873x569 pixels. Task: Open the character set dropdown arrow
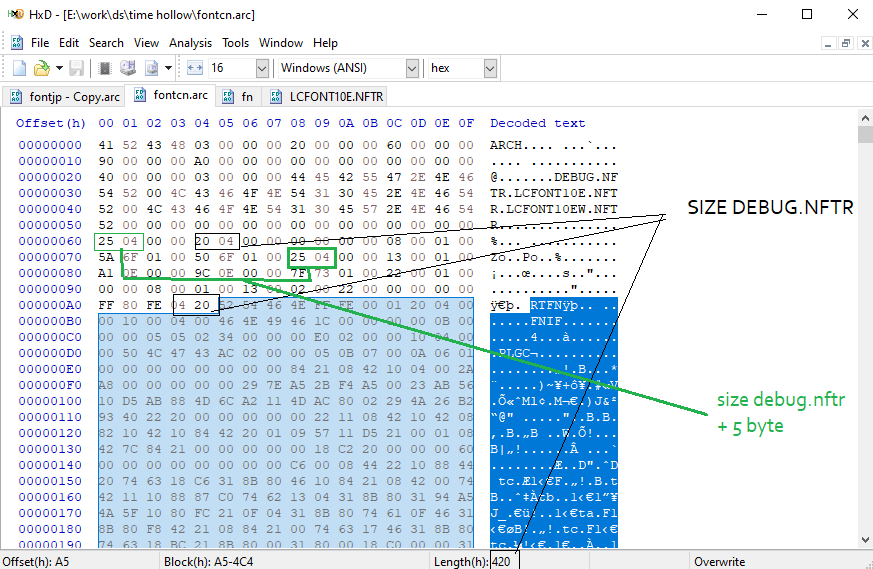[412, 68]
